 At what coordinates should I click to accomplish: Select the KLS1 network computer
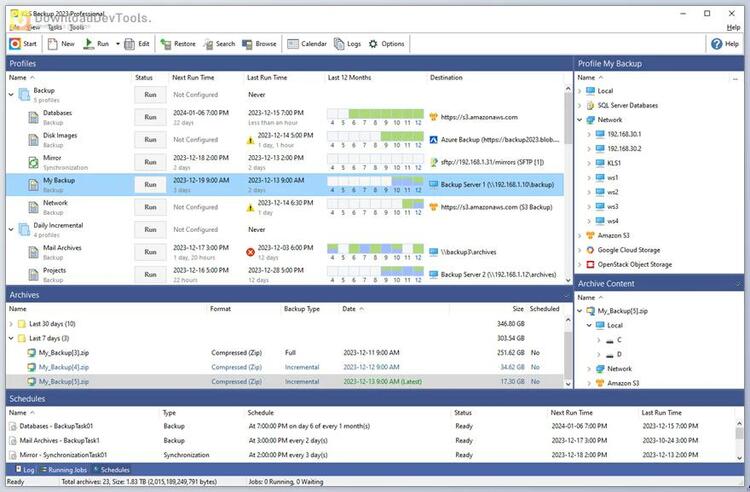[614, 163]
